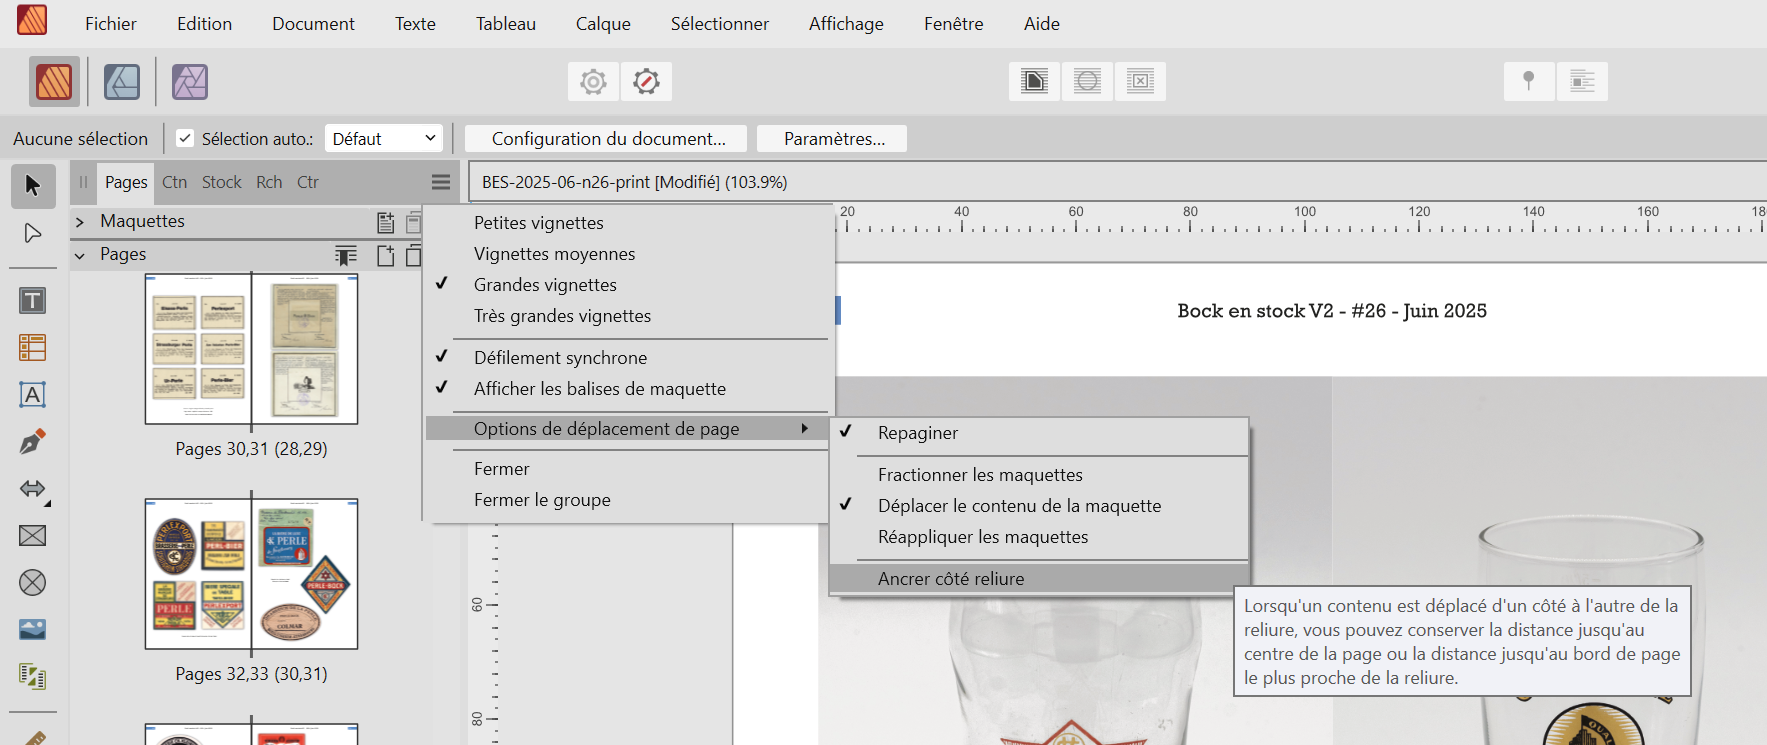Click the gear with red slash icon

coord(646,82)
